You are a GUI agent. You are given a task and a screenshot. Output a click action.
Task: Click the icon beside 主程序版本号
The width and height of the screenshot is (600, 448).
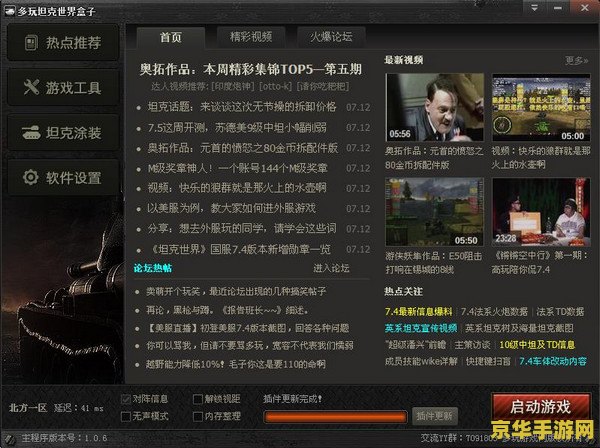[9, 439]
